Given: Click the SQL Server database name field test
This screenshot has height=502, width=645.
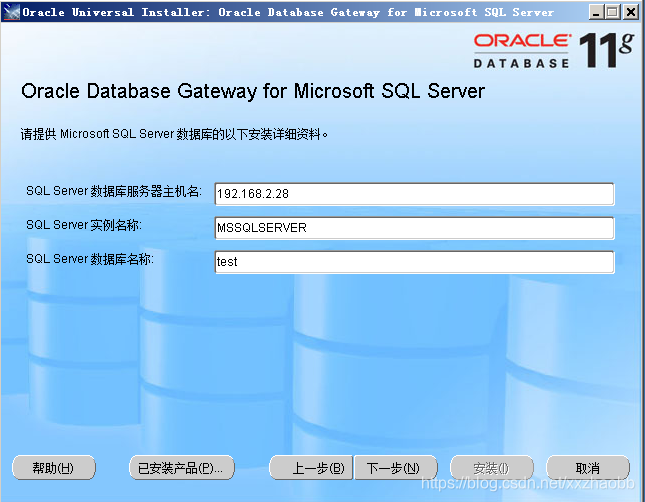Looking at the screenshot, I should click(414, 262).
